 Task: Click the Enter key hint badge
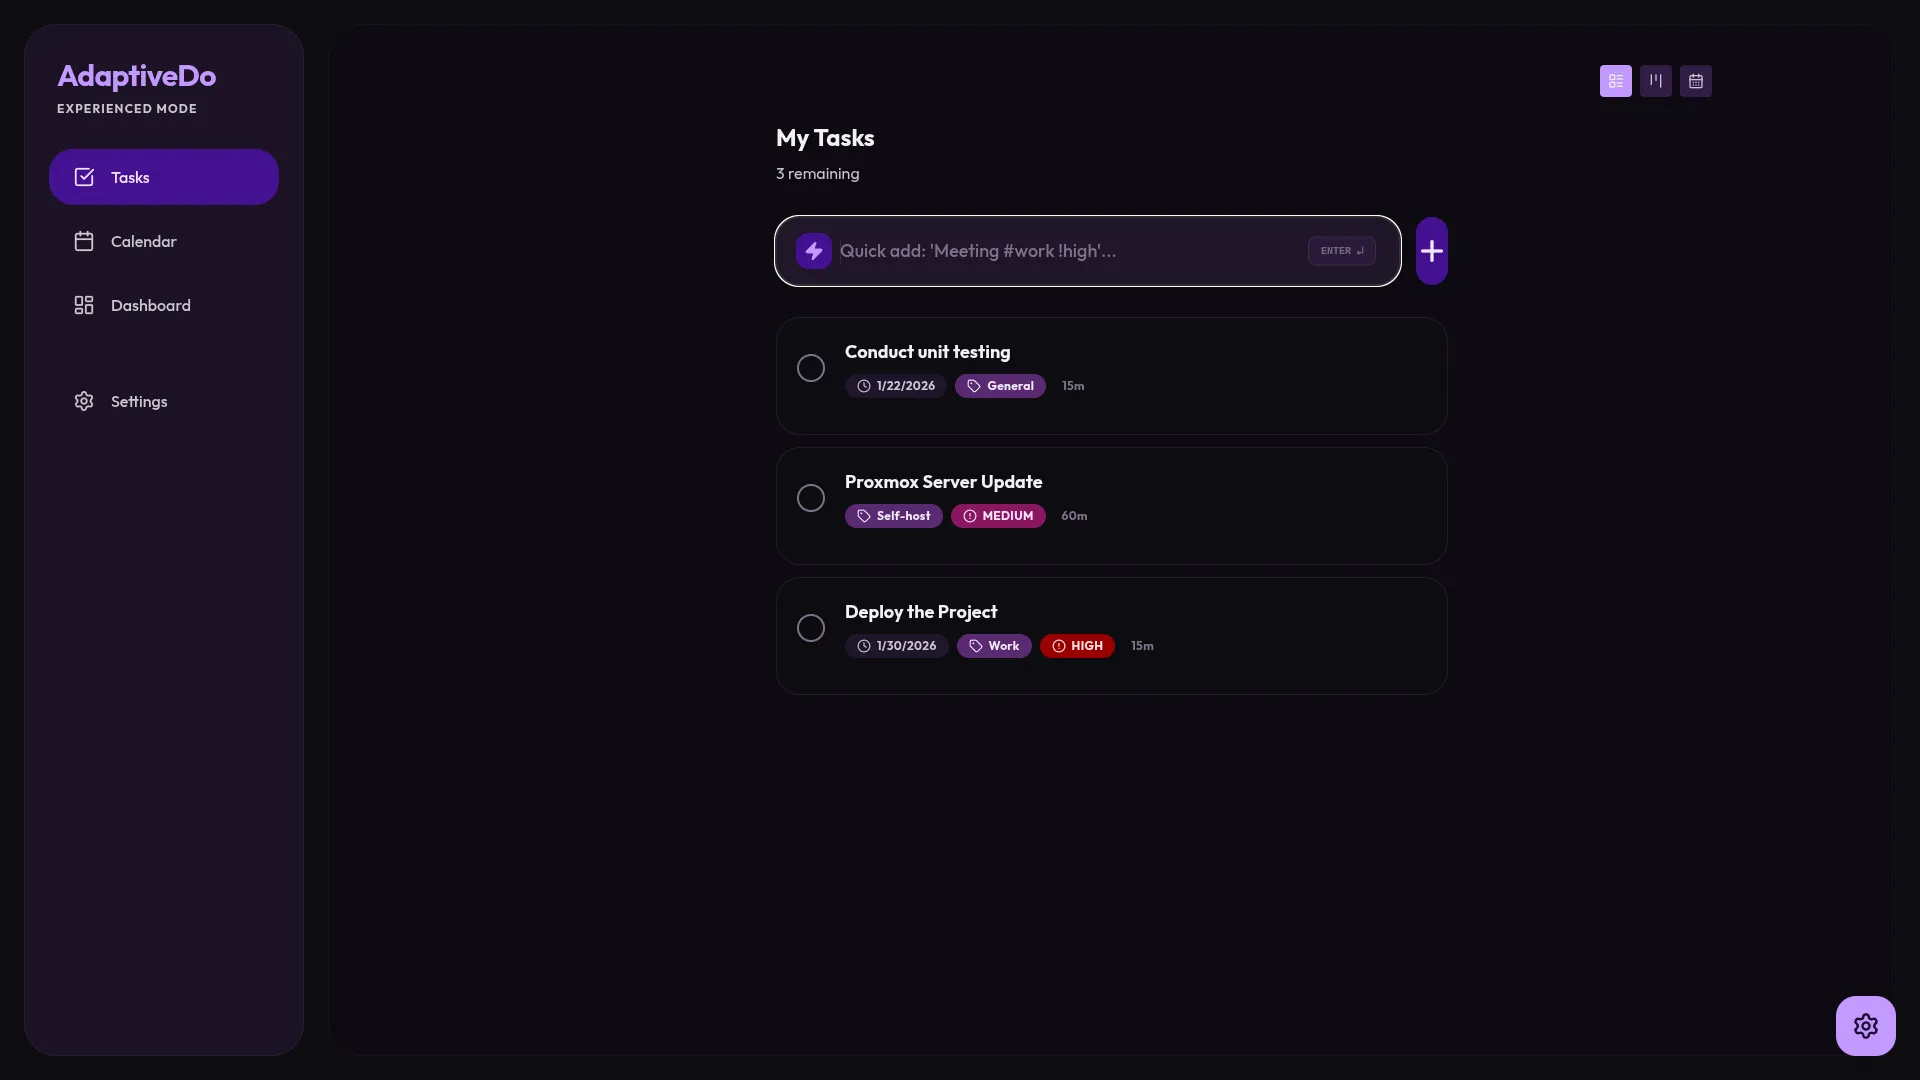tap(1341, 251)
